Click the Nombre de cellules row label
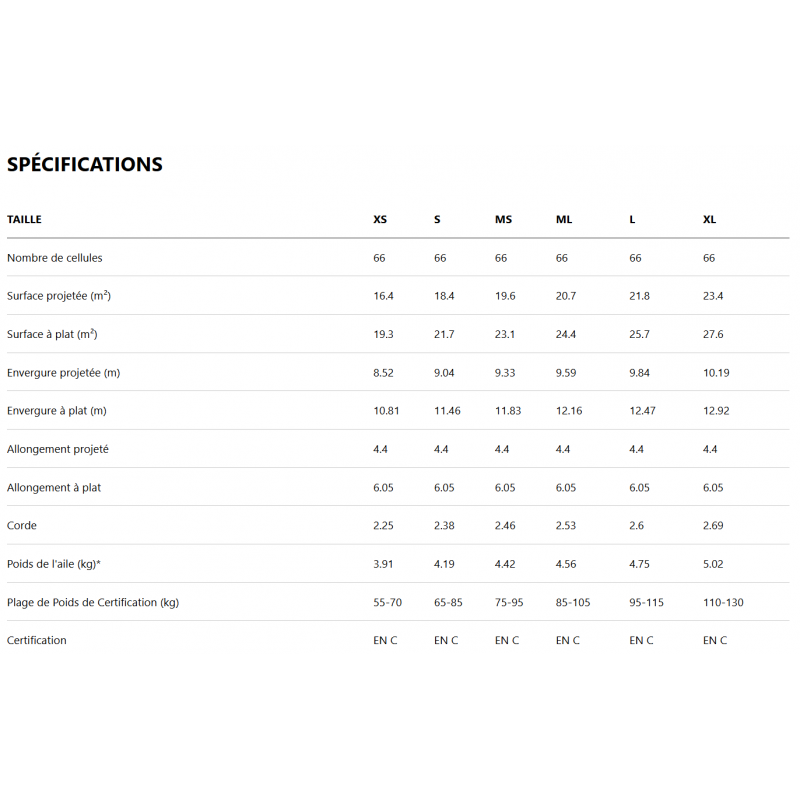Viewport: 800px width, 800px height. (x=55, y=258)
